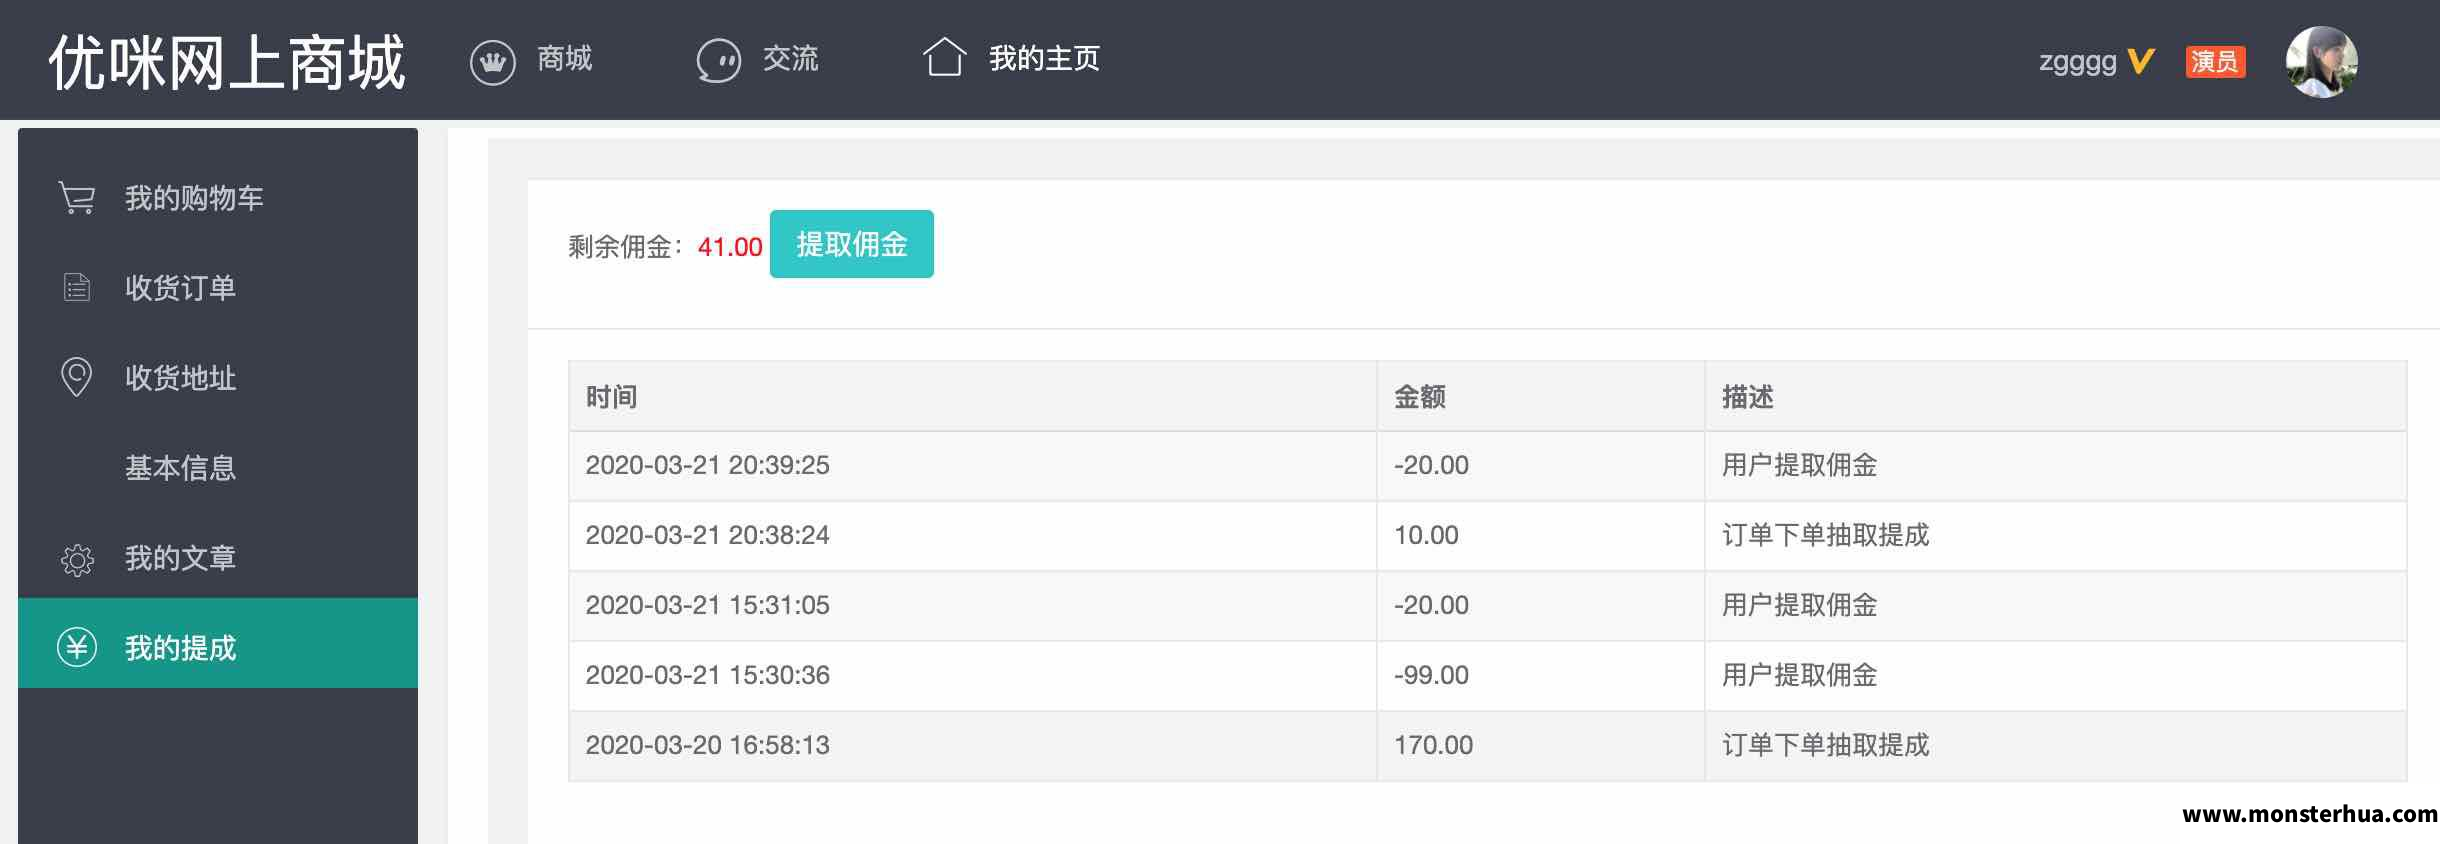Screen dimensions: 2440x844
Task: Click -20.00 in the 15:31:05 row
Action: click(1431, 605)
